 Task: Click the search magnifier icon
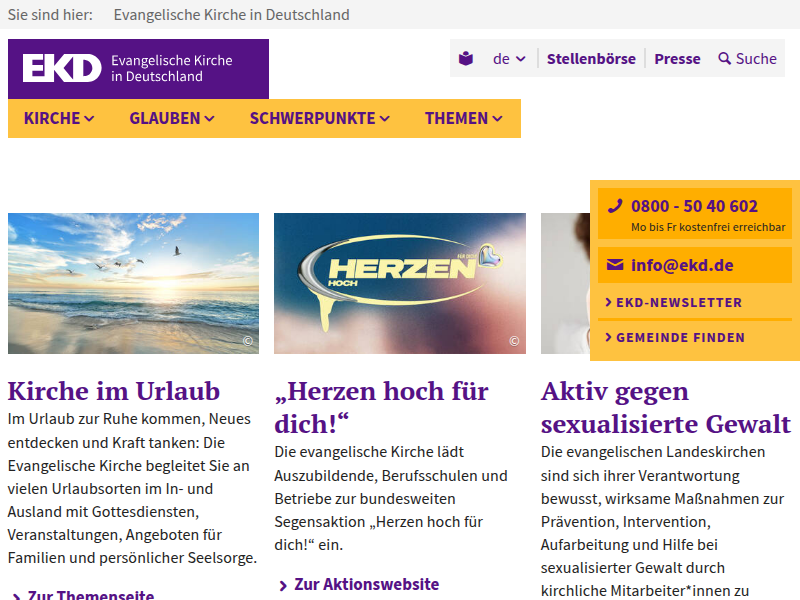pos(724,59)
